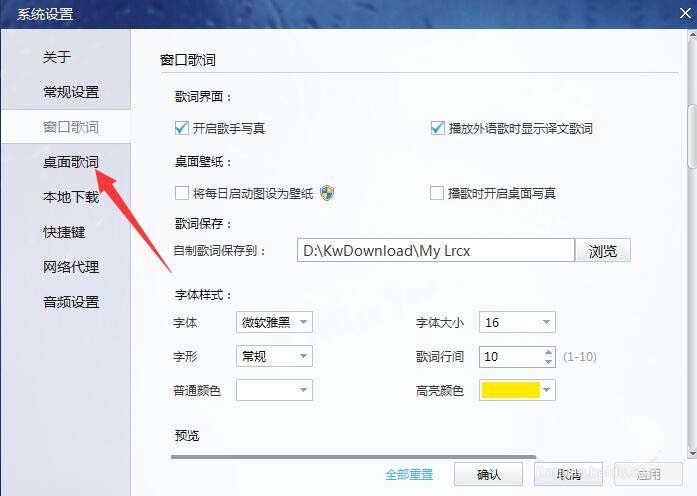Image resolution: width=697 pixels, height=496 pixels.
Task: Uncheck the 开启歌手写真 checkbox
Action: [181, 128]
